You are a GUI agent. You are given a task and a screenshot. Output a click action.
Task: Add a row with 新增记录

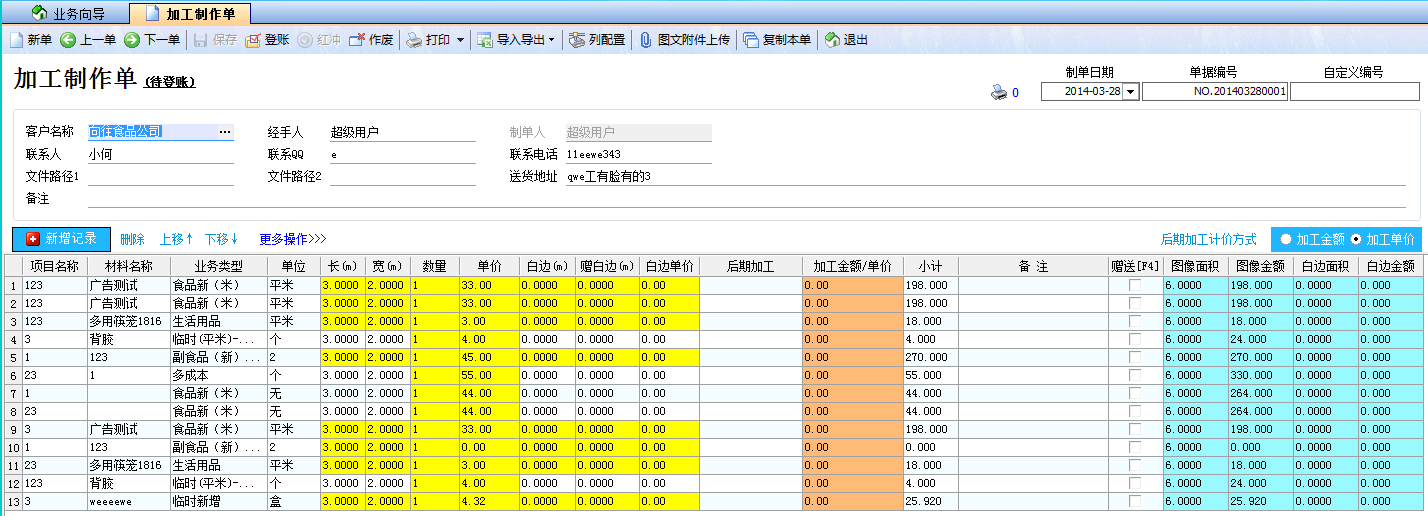pos(61,239)
